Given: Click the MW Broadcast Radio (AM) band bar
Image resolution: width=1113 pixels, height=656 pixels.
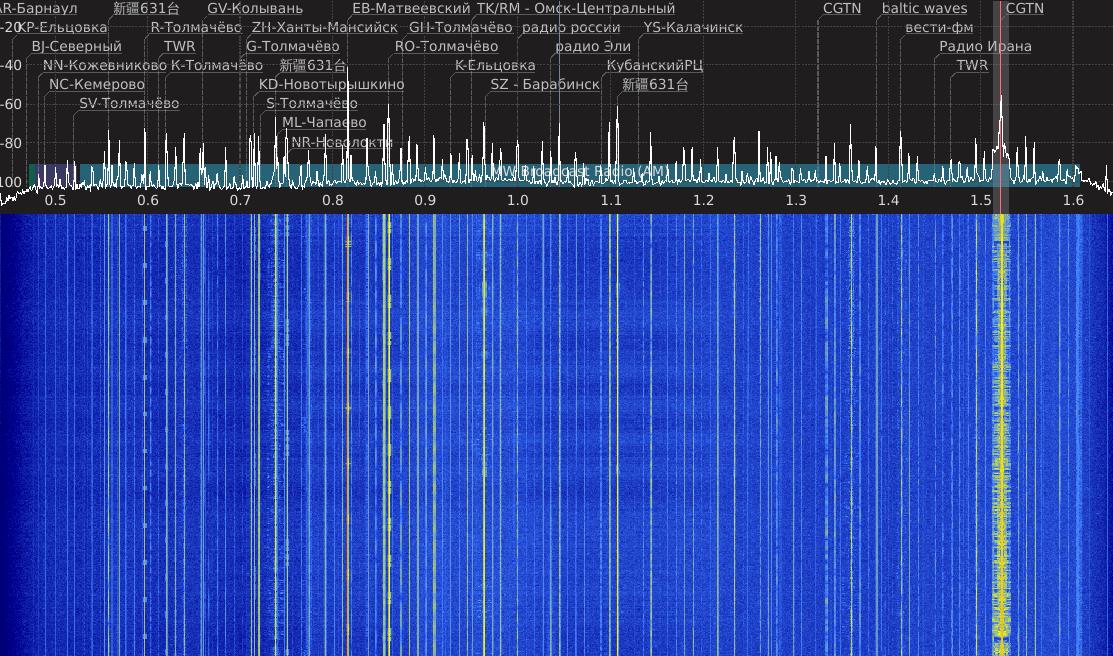Looking at the screenshot, I should click(x=580, y=173).
